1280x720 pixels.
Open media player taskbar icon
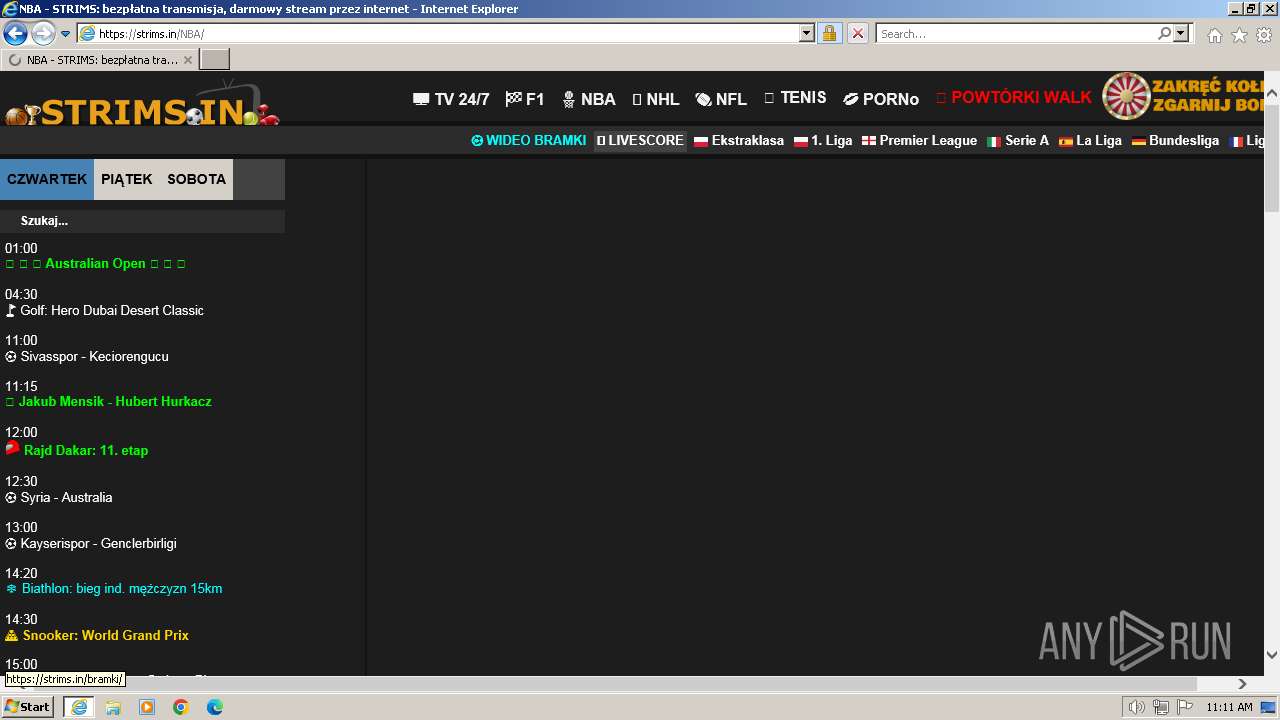[x=147, y=707]
